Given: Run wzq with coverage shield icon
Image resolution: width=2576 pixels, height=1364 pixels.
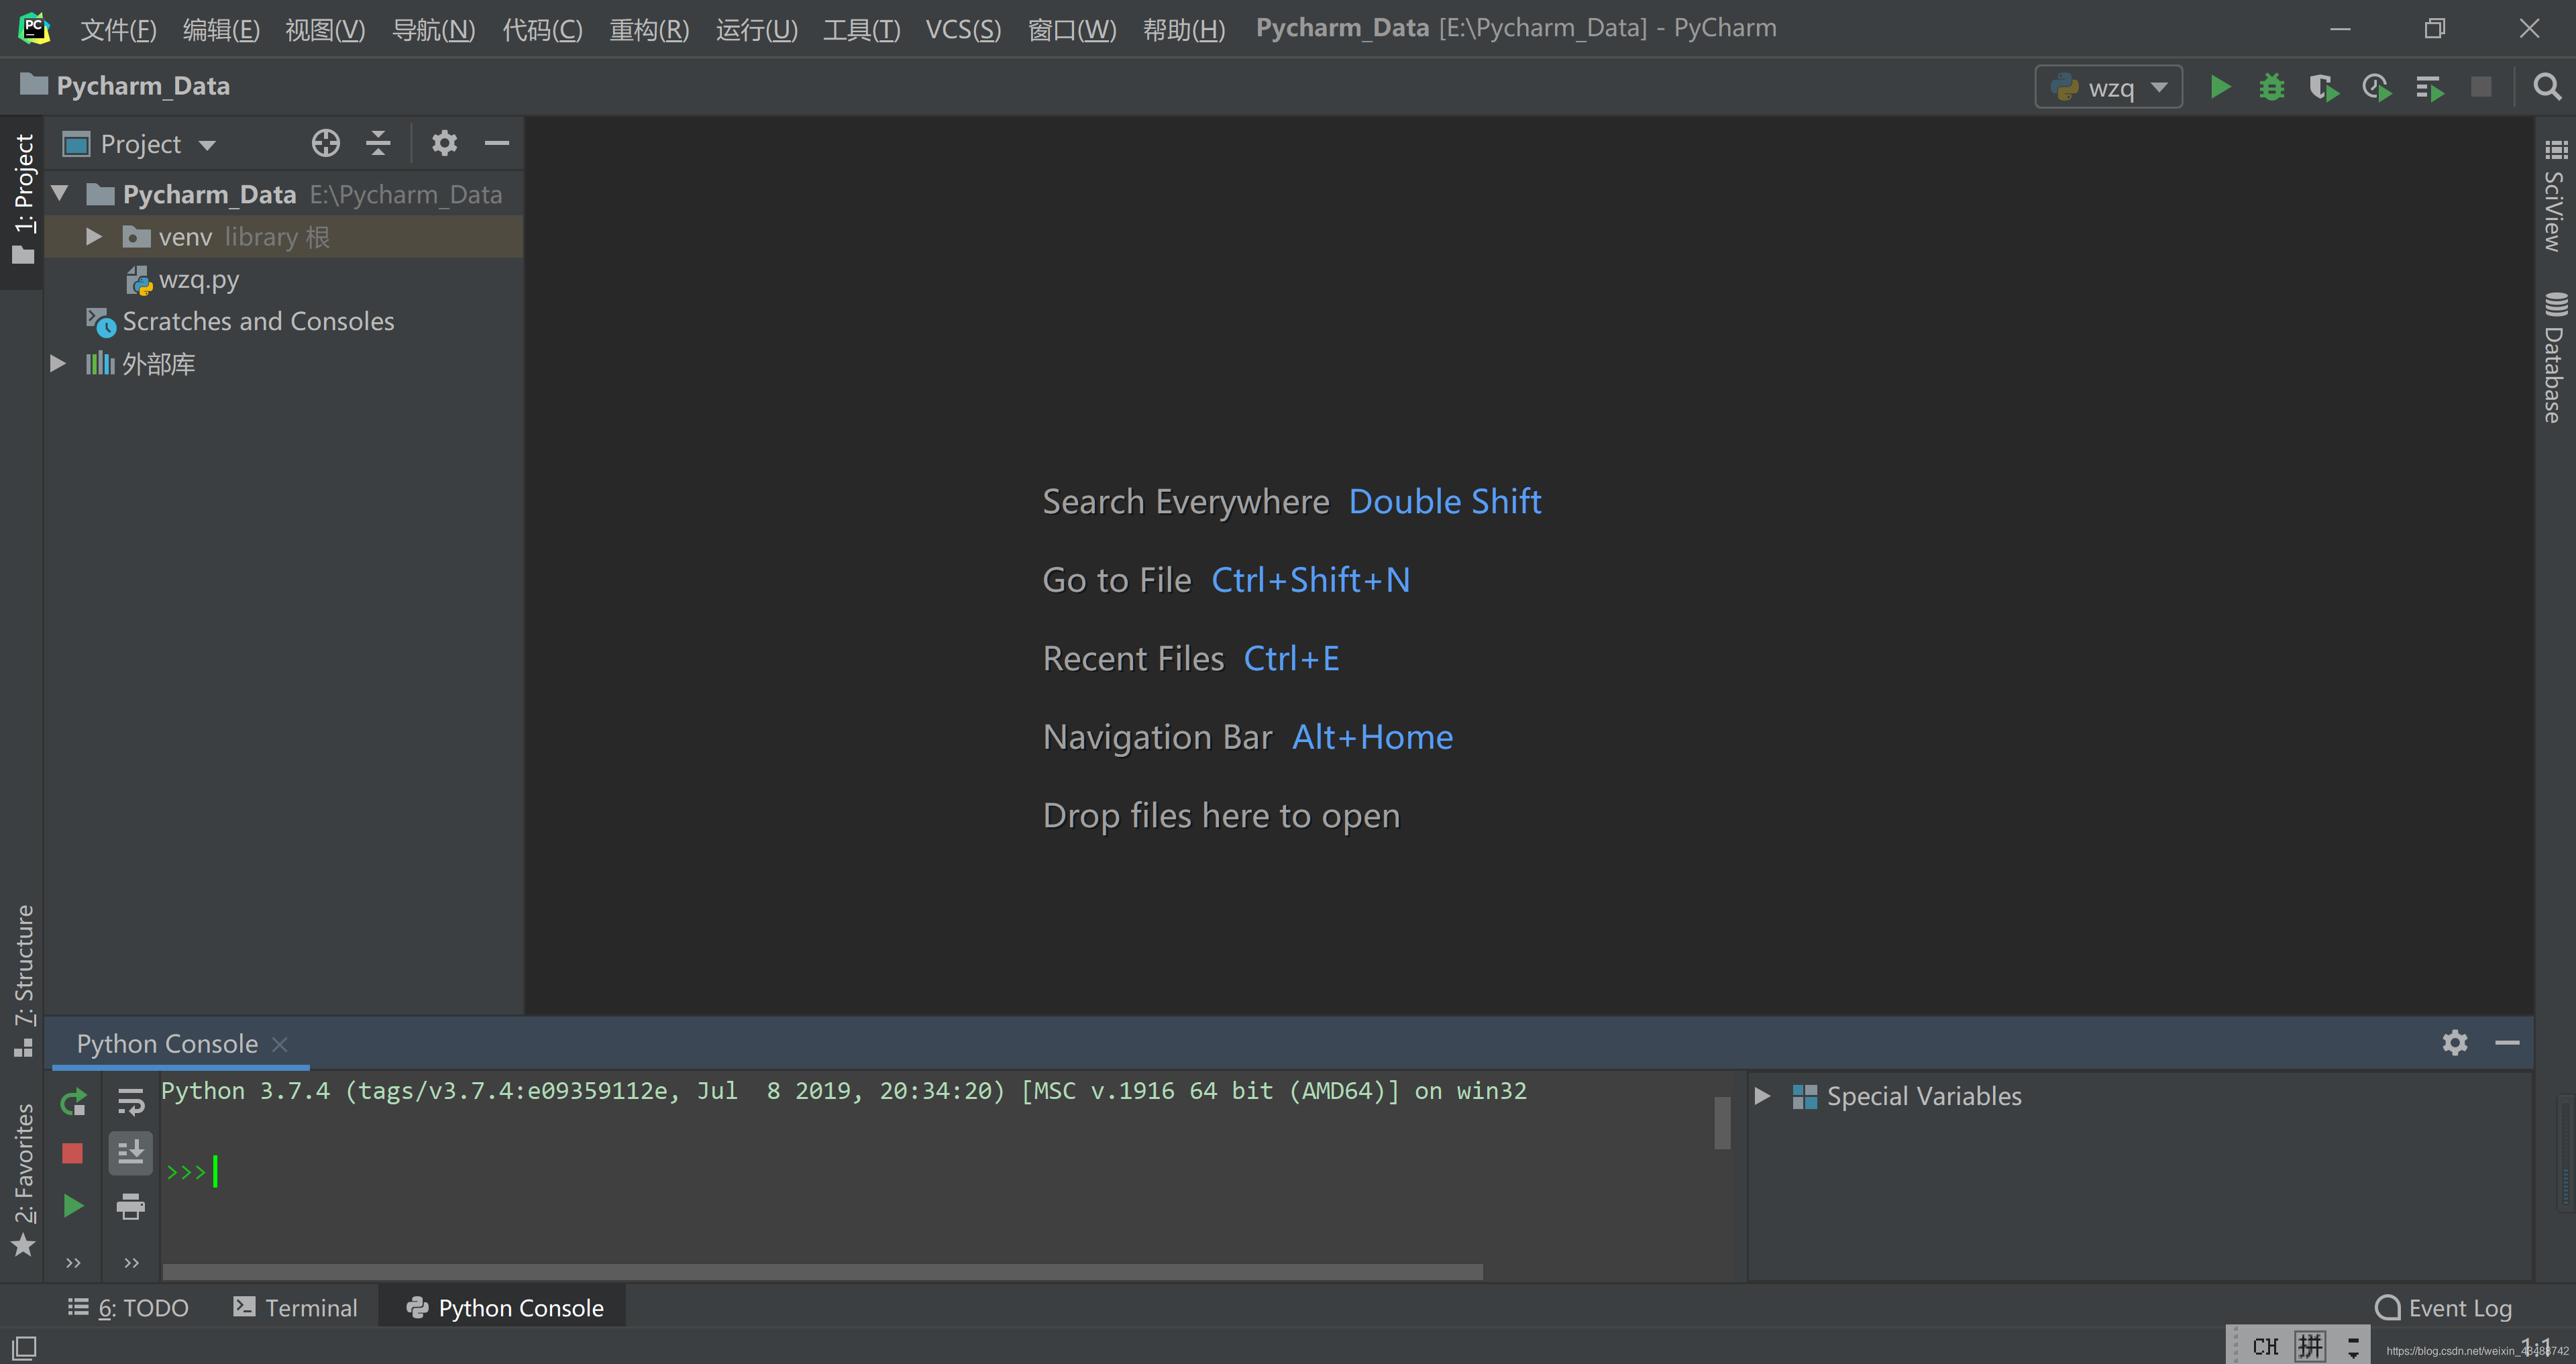Looking at the screenshot, I should pos(2324,87).
